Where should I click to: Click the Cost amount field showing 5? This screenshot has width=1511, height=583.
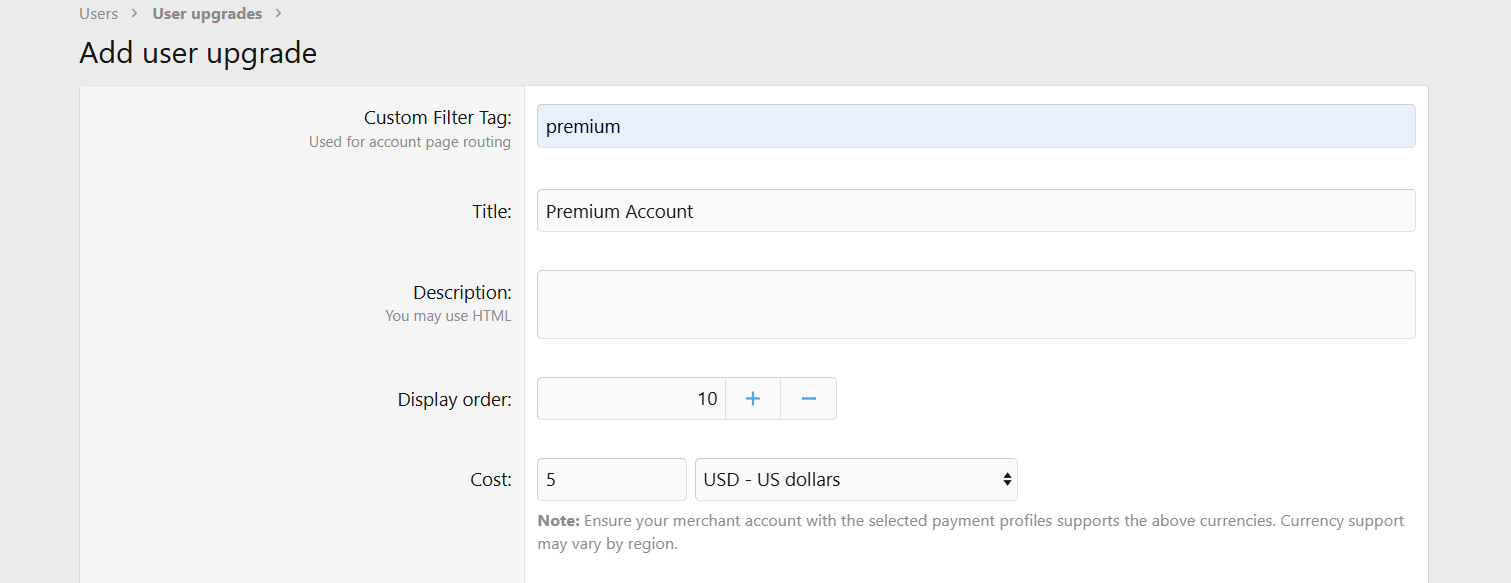611,480
